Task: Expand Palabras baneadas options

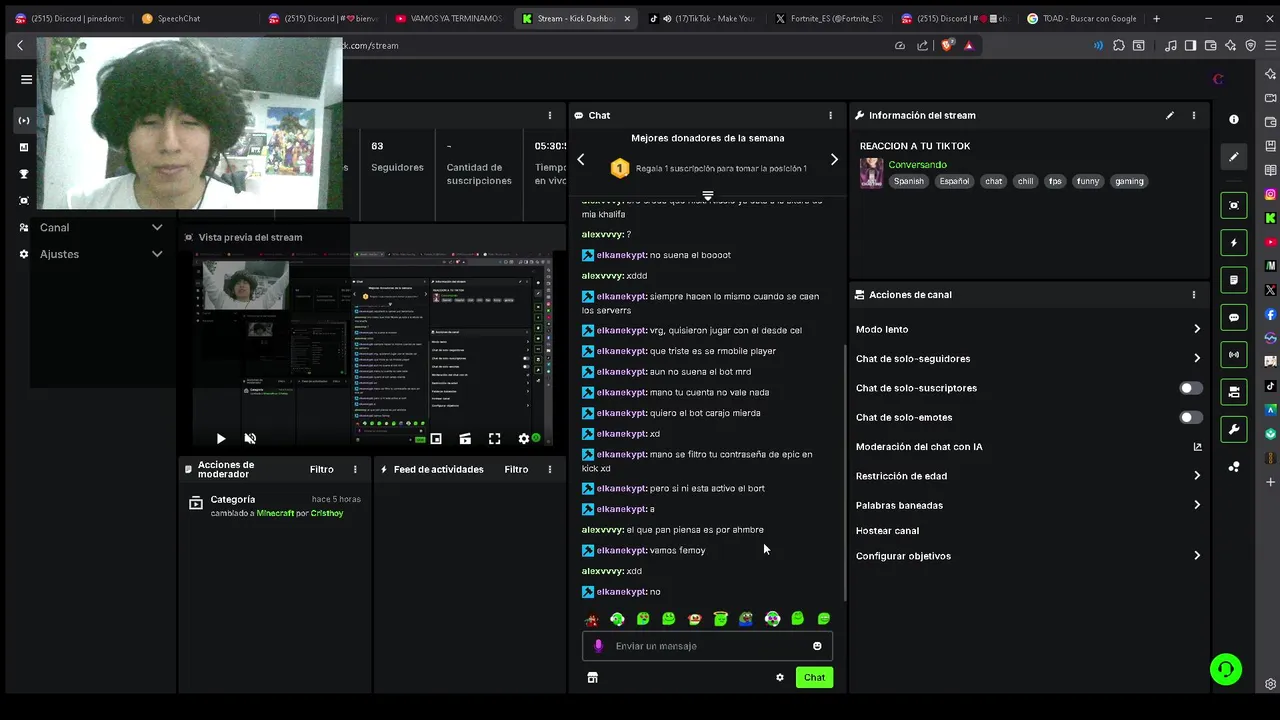Action: 1029,505
